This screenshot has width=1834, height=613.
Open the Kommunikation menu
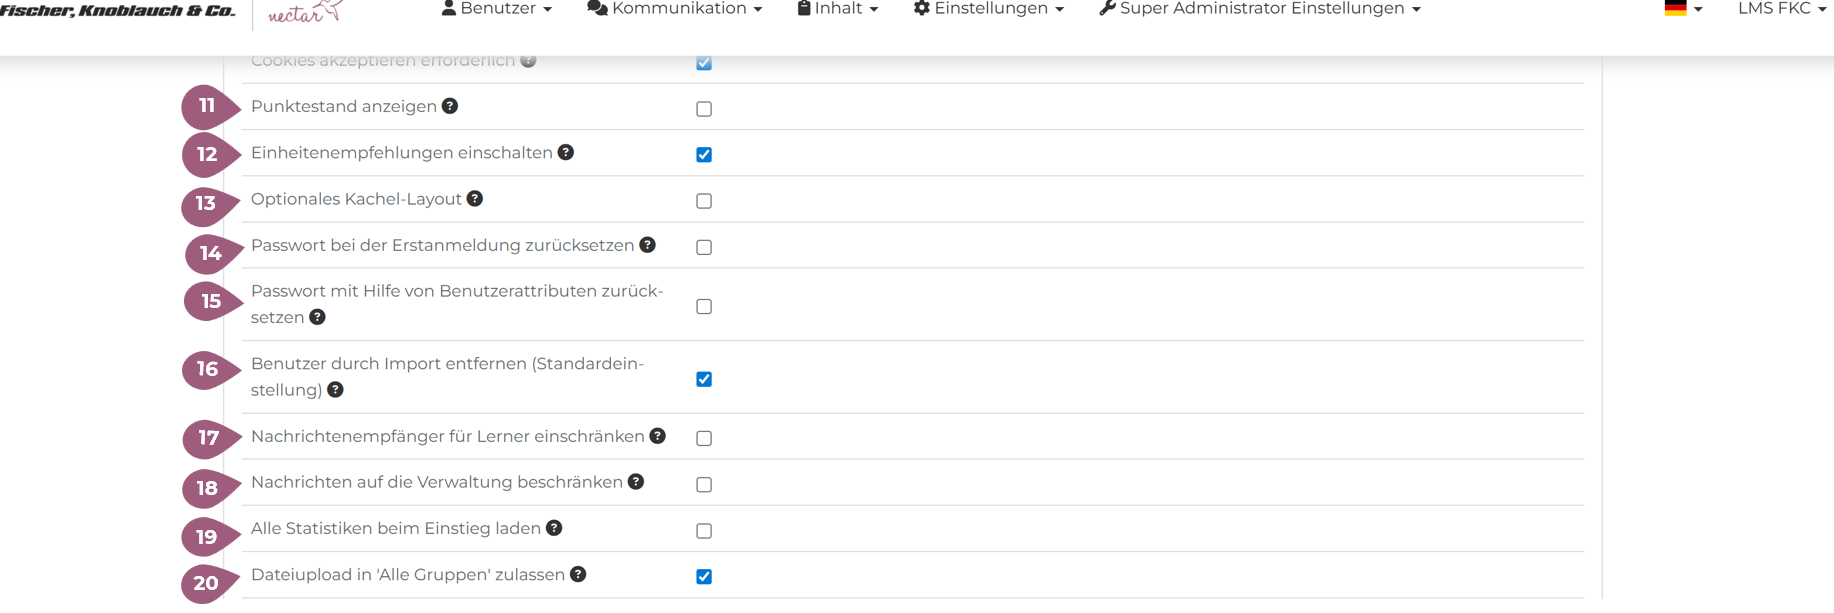(675, 9)
